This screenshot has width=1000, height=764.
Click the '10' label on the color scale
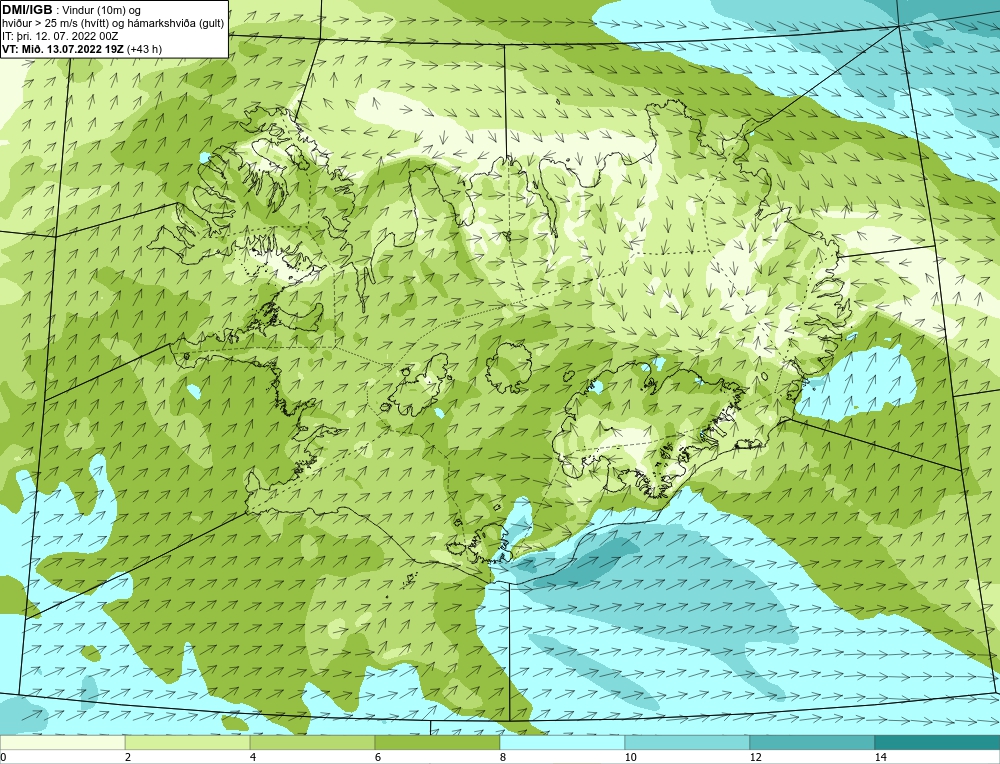pos(630,757)
